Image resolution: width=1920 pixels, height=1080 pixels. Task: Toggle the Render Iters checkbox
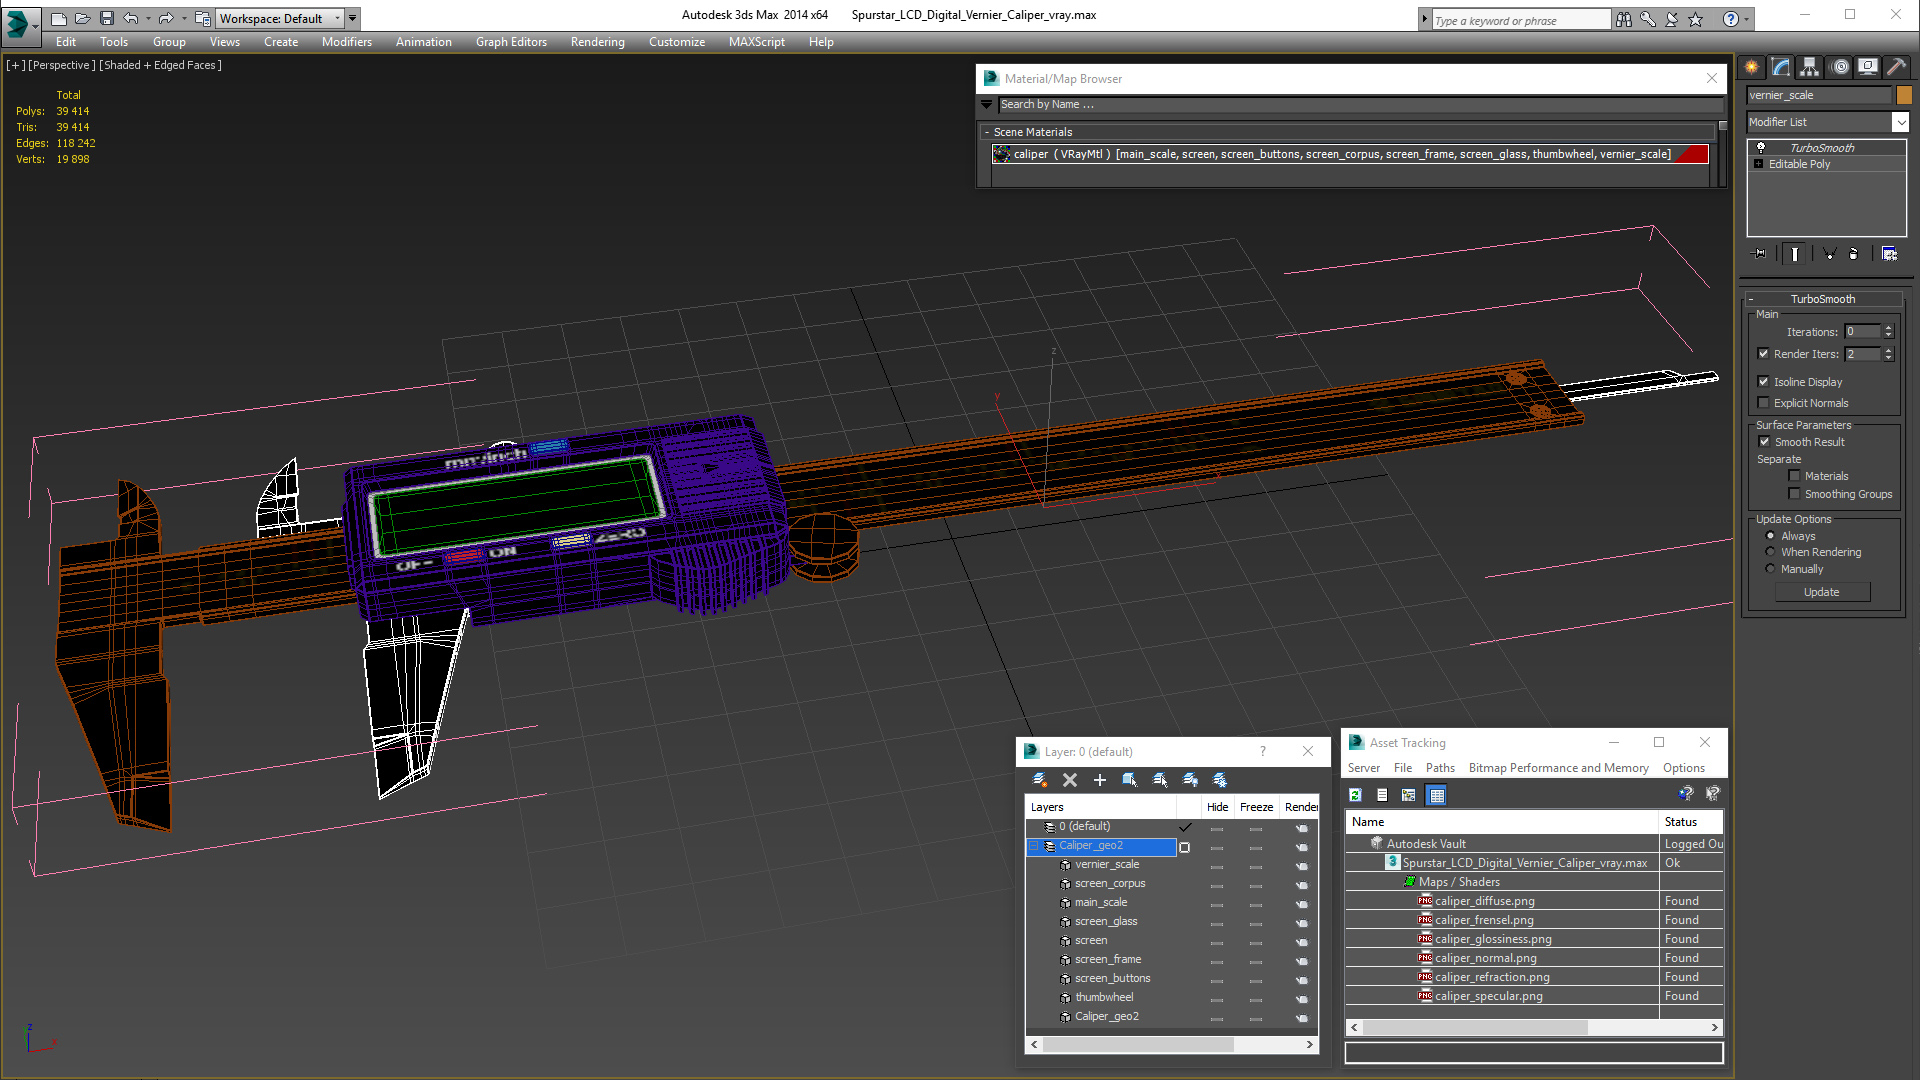1764,354
